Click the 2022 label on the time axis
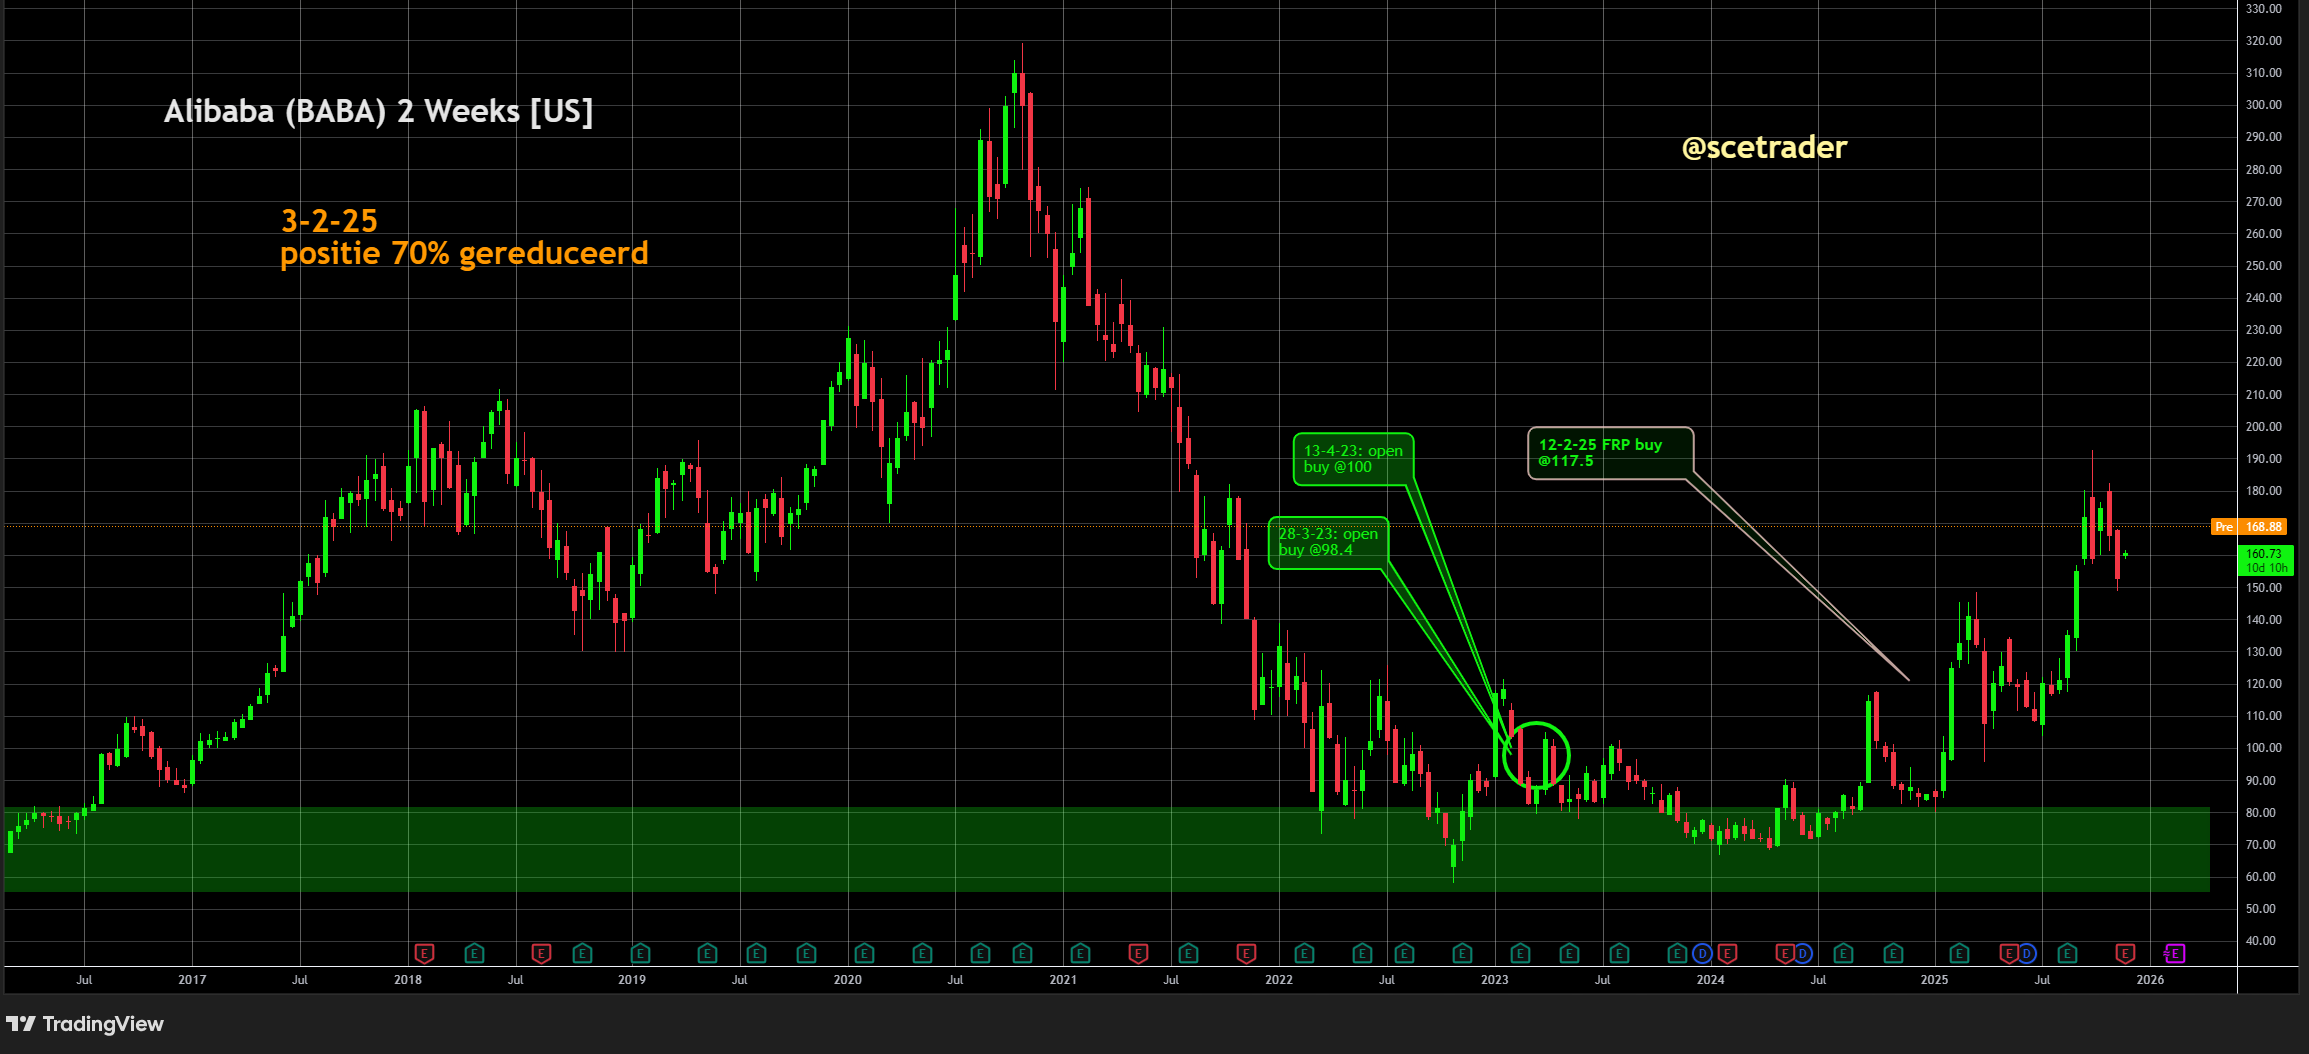This screenshot has width=2309, height=1054. pyautogui.click(x=1278, y=980)
